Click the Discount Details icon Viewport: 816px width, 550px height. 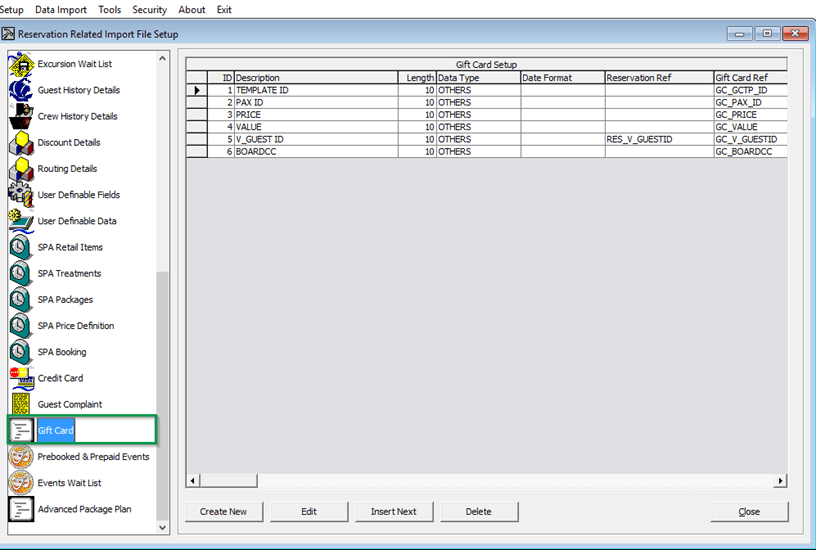click(x=21, y=143)
